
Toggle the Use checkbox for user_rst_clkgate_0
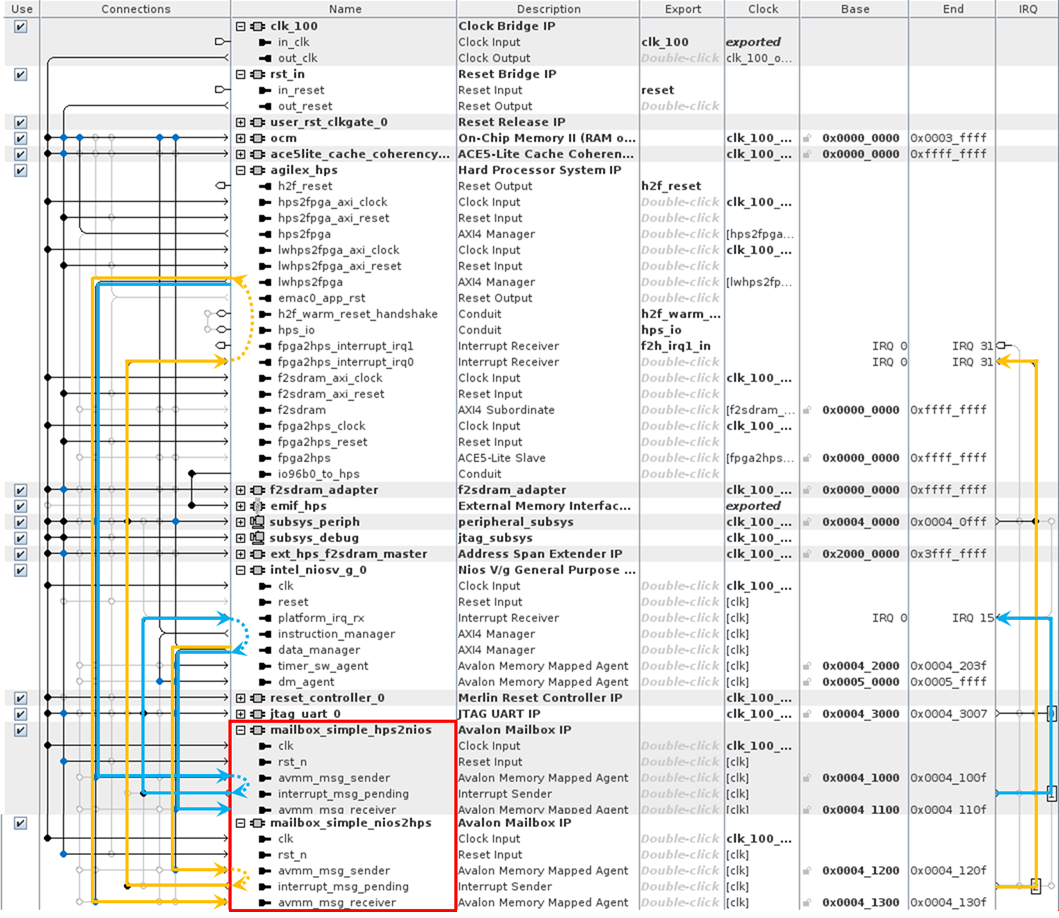click(21, 122)
